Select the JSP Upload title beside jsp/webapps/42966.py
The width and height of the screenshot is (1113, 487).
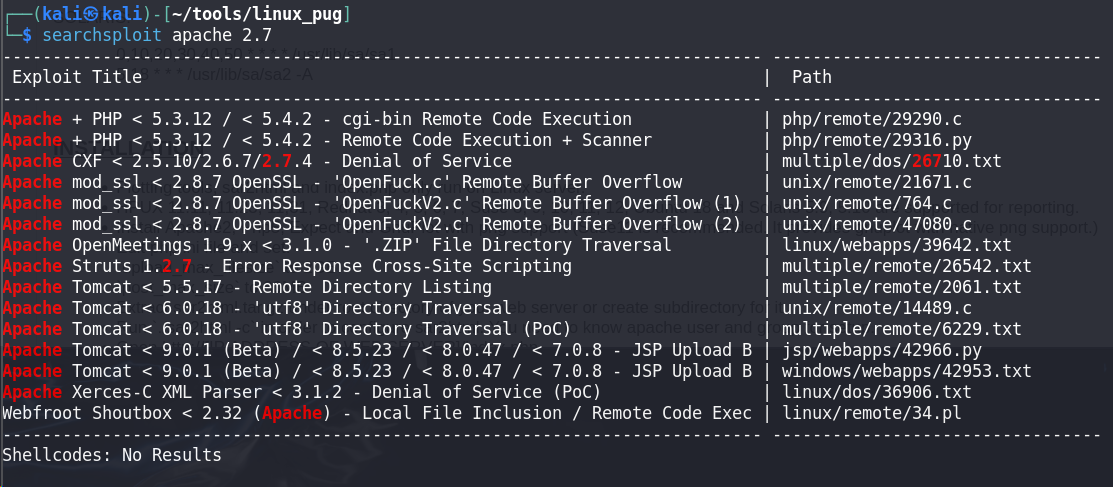click(x=377, y=350)
